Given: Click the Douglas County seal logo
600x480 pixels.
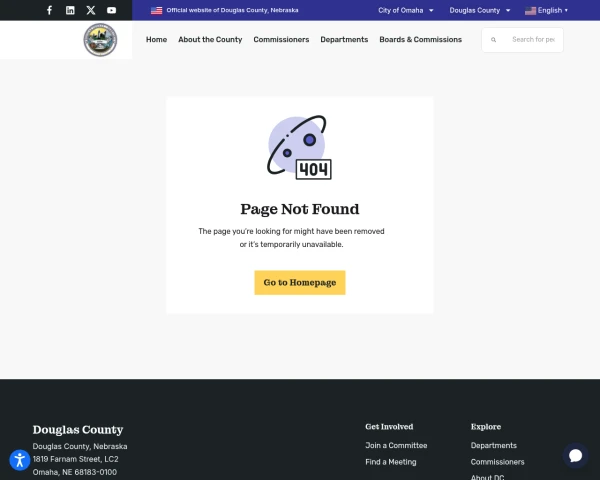Looking at the screenshot, I should [x=100, y=40].
